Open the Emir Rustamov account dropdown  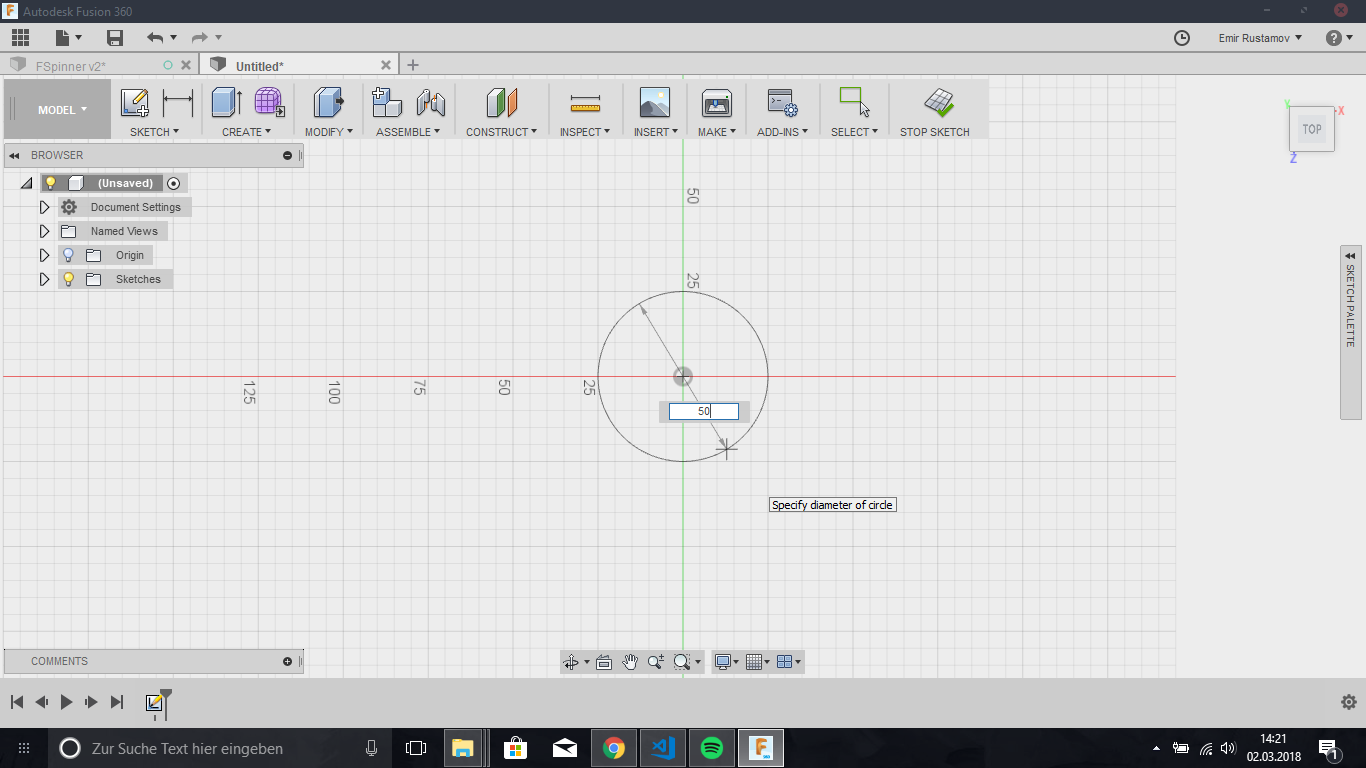[1260, 38]
